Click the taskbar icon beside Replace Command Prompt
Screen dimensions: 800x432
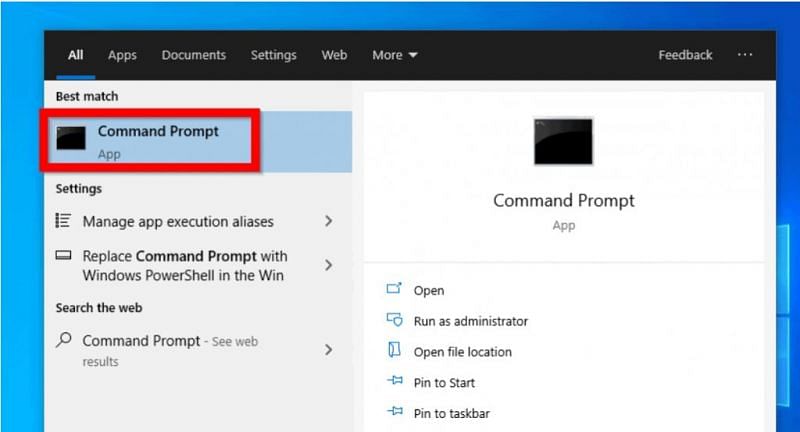tap(63, 255)
